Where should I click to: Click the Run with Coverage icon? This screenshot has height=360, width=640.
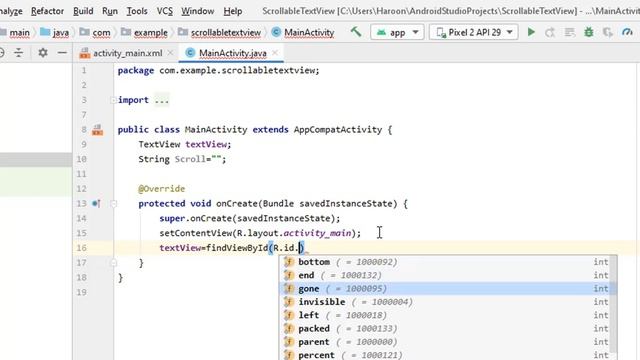[608, 32]
